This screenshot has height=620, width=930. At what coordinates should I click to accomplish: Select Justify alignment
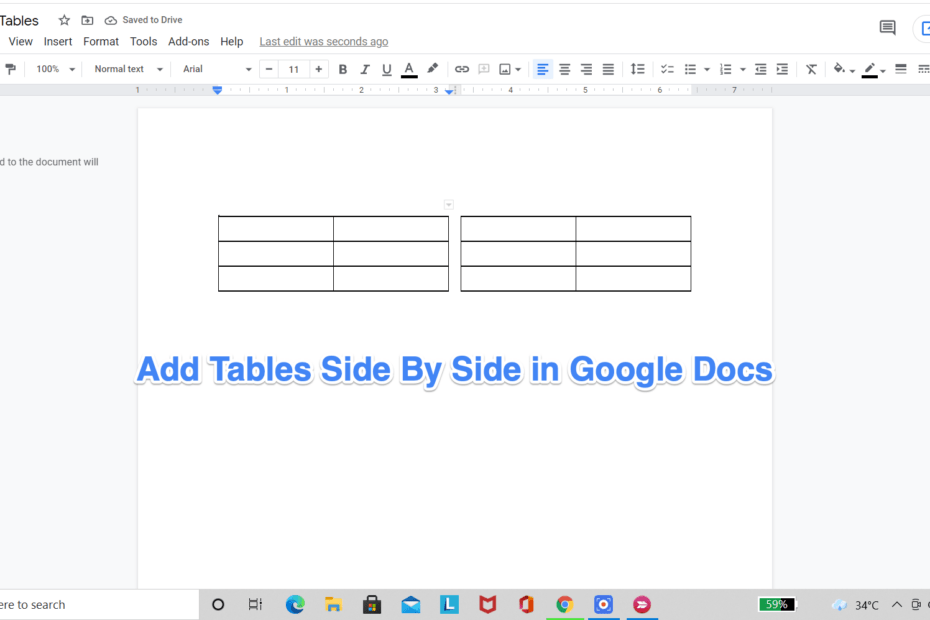[608, 69]
